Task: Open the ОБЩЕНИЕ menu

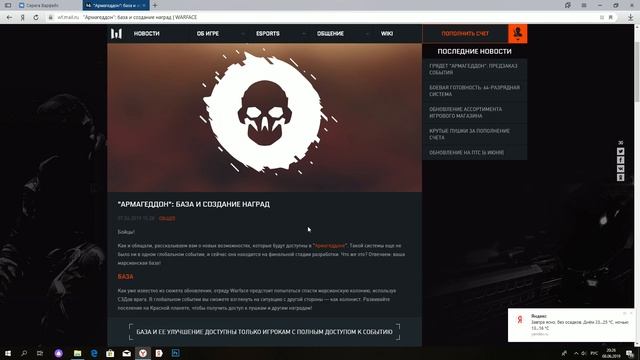Action: click(330, 33)
